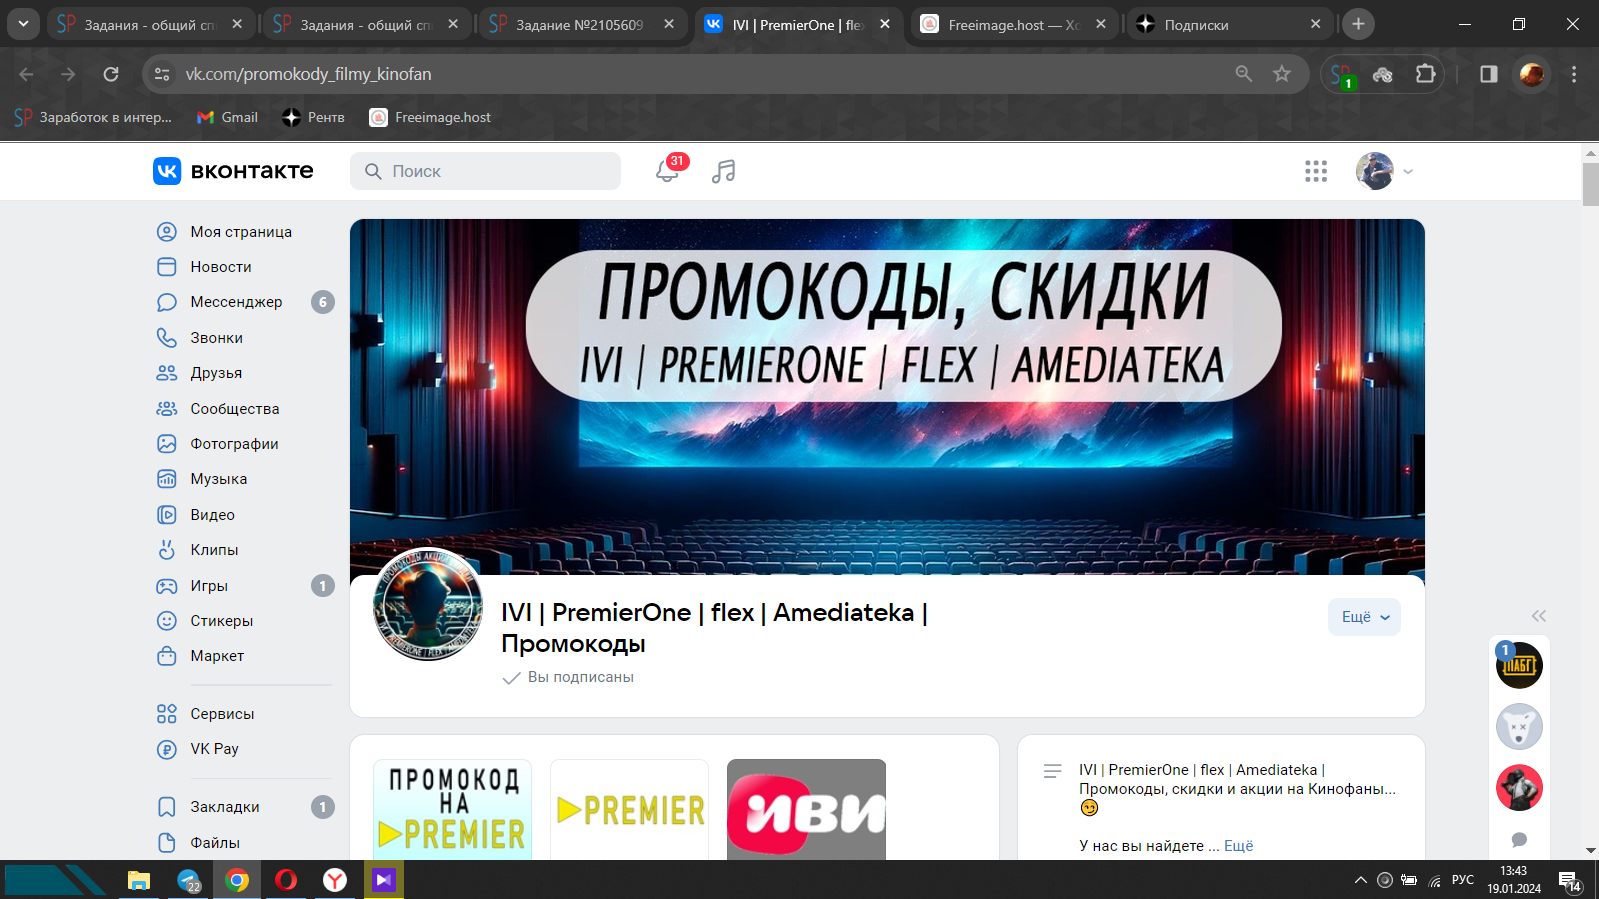Open Моя страница in sidebar

241,232
